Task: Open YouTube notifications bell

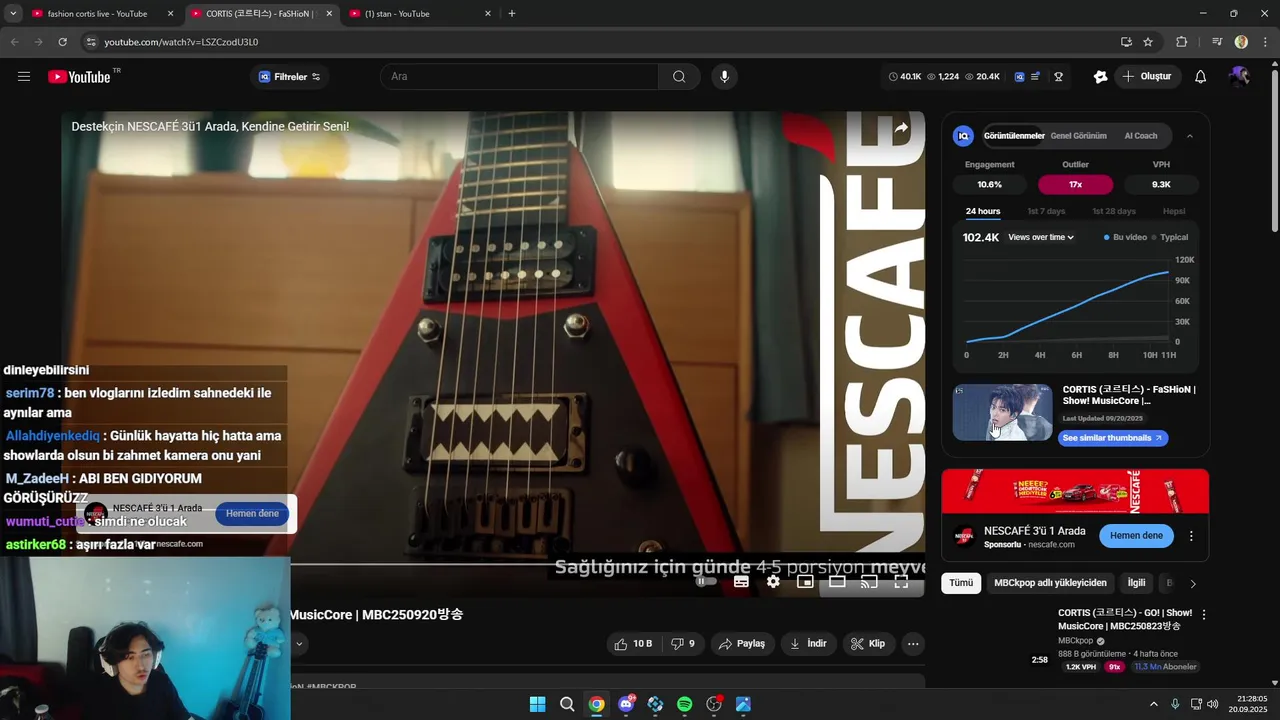Action: (x=1201, y=77)
